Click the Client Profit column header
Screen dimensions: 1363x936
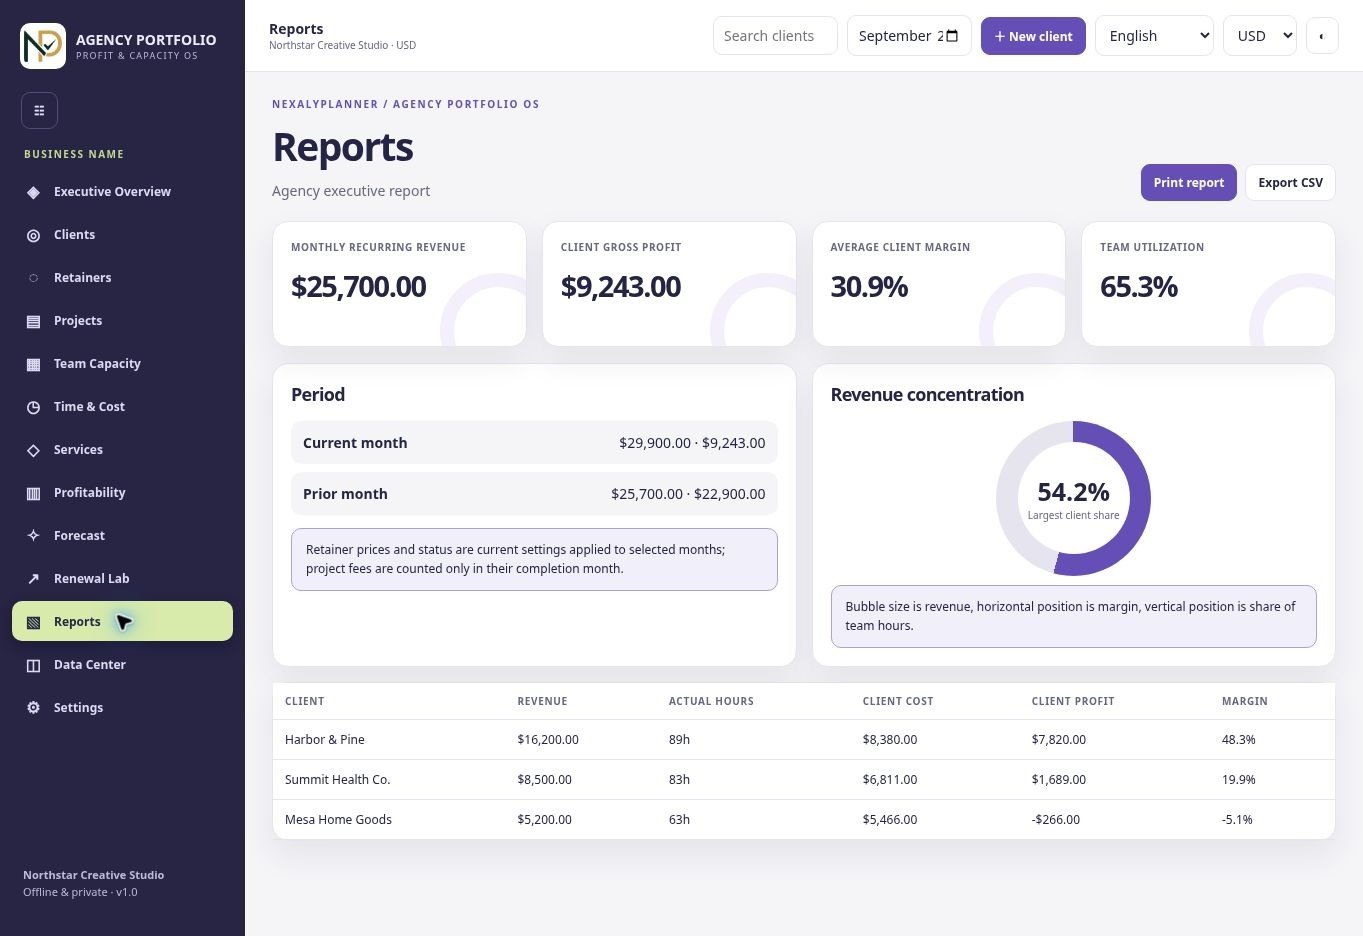1073,701
